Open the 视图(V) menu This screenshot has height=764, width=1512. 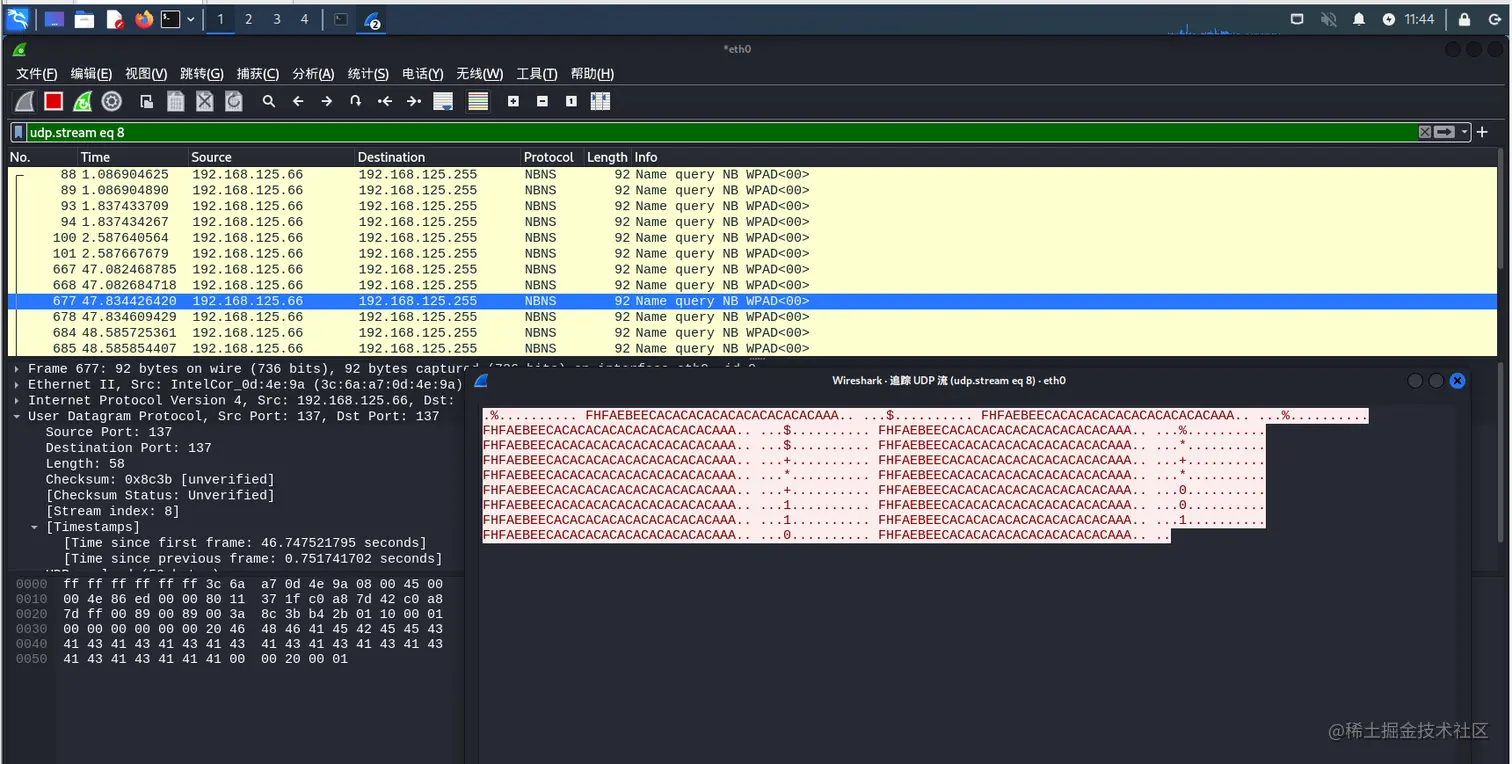(x=146, y=74)
